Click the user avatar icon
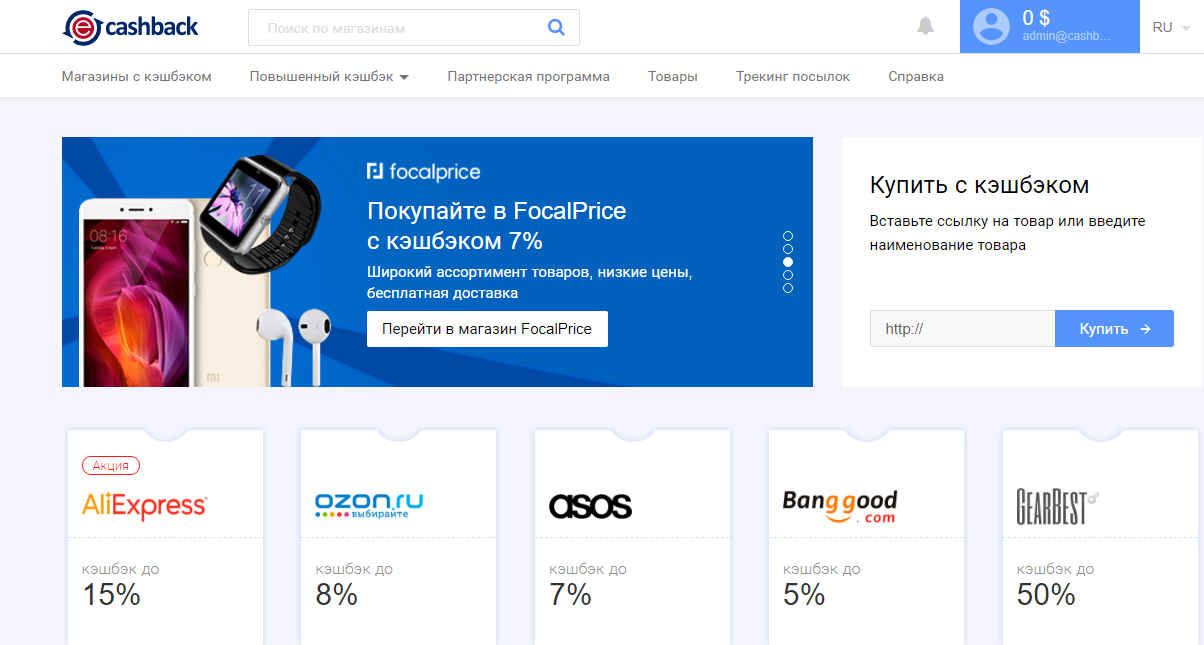Viewport: 1204px width, 645px height. point(991,27)
